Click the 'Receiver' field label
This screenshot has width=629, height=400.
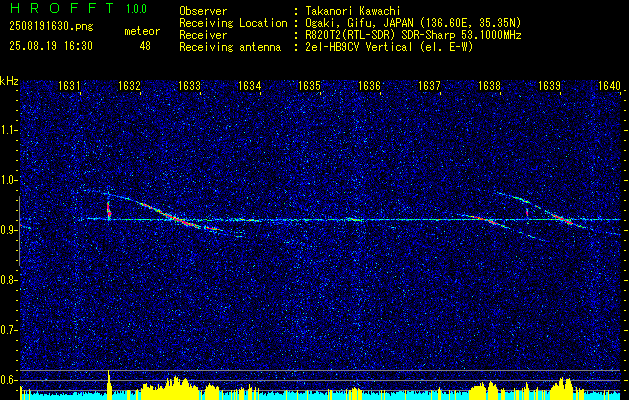(203, 35)
